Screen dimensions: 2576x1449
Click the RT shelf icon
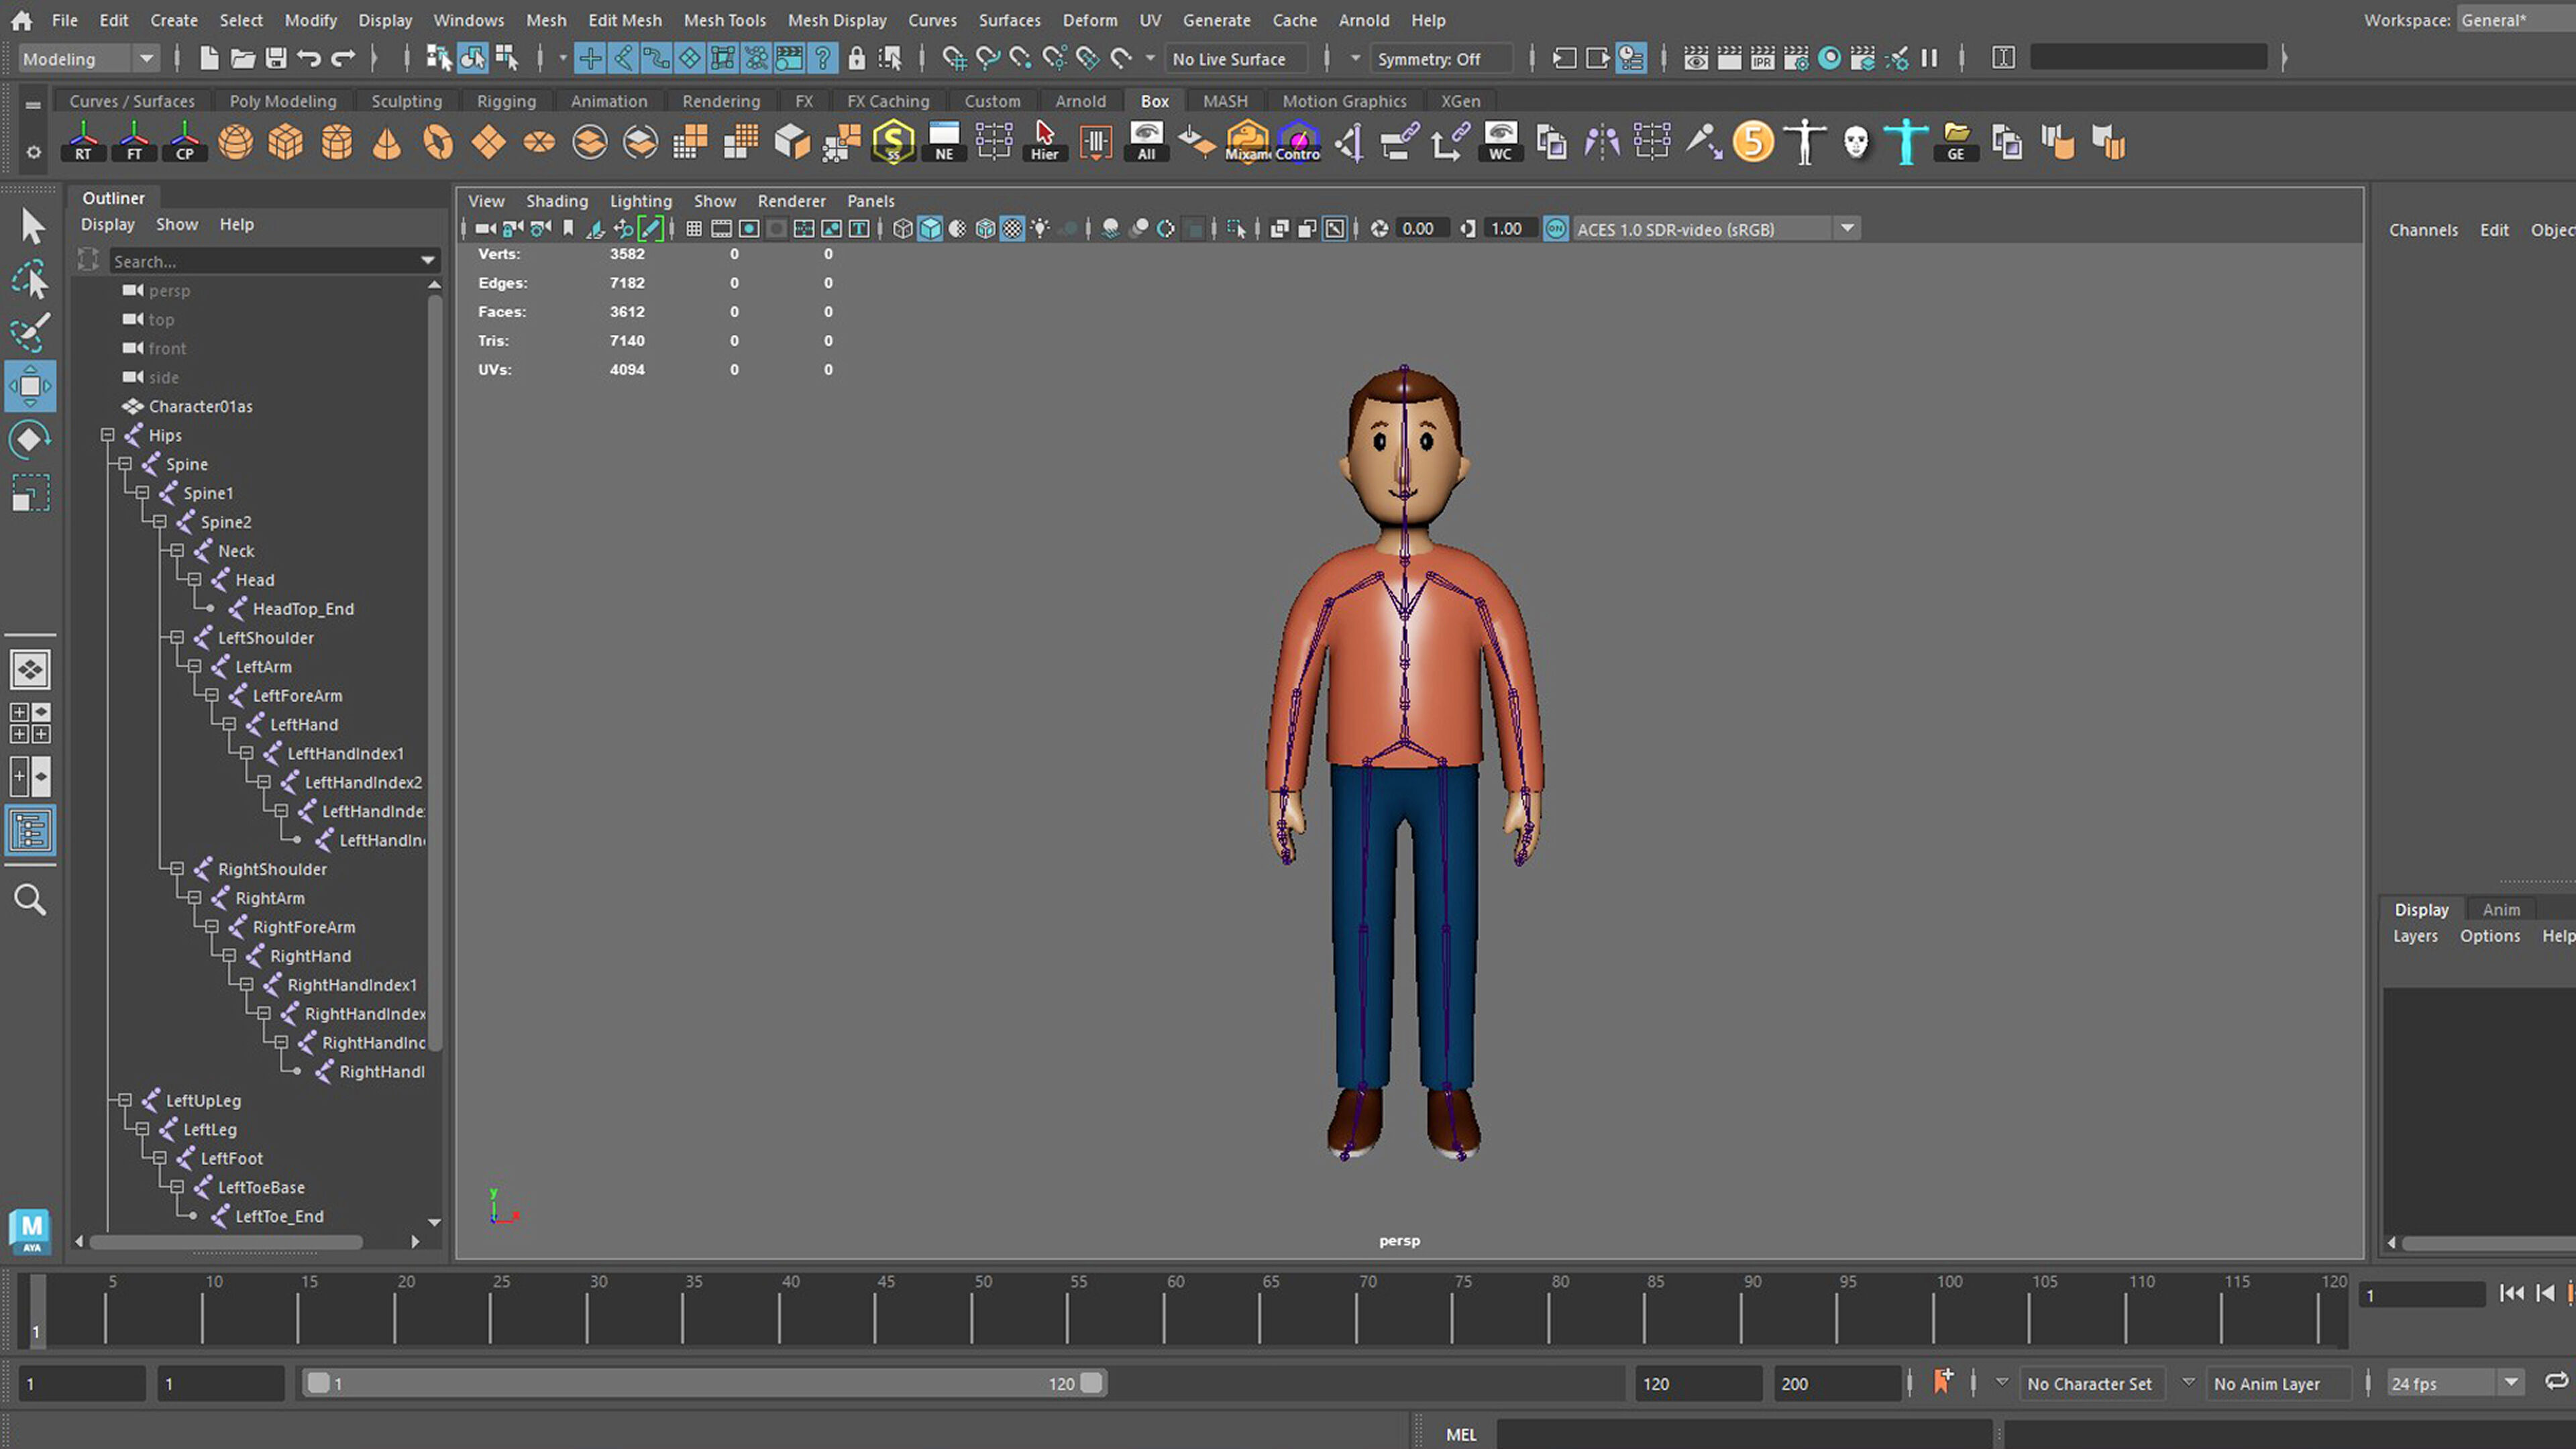(83, 142)
